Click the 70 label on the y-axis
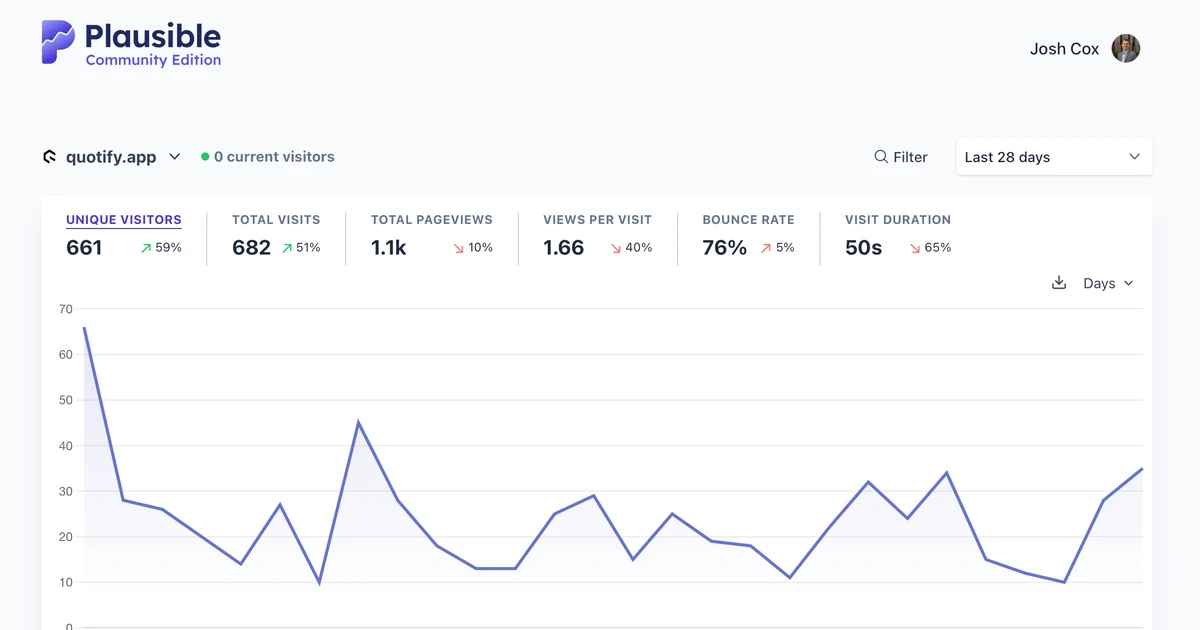 pyautogui.click(x=66, y=309)
